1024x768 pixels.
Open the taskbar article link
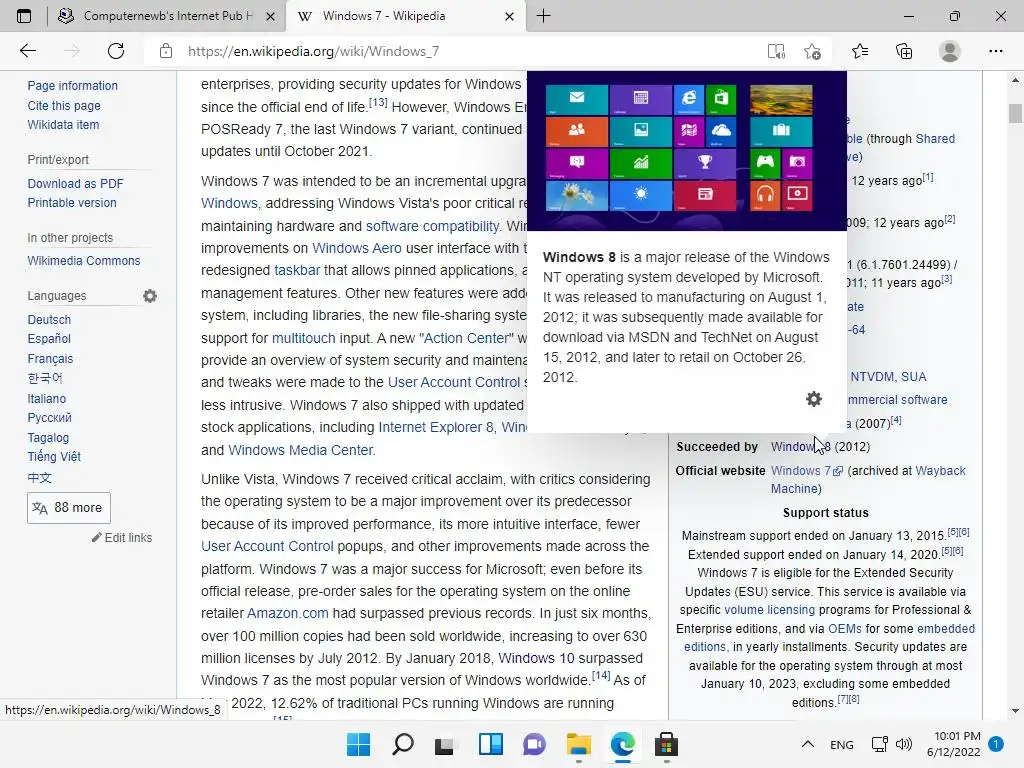pos(297,270)
